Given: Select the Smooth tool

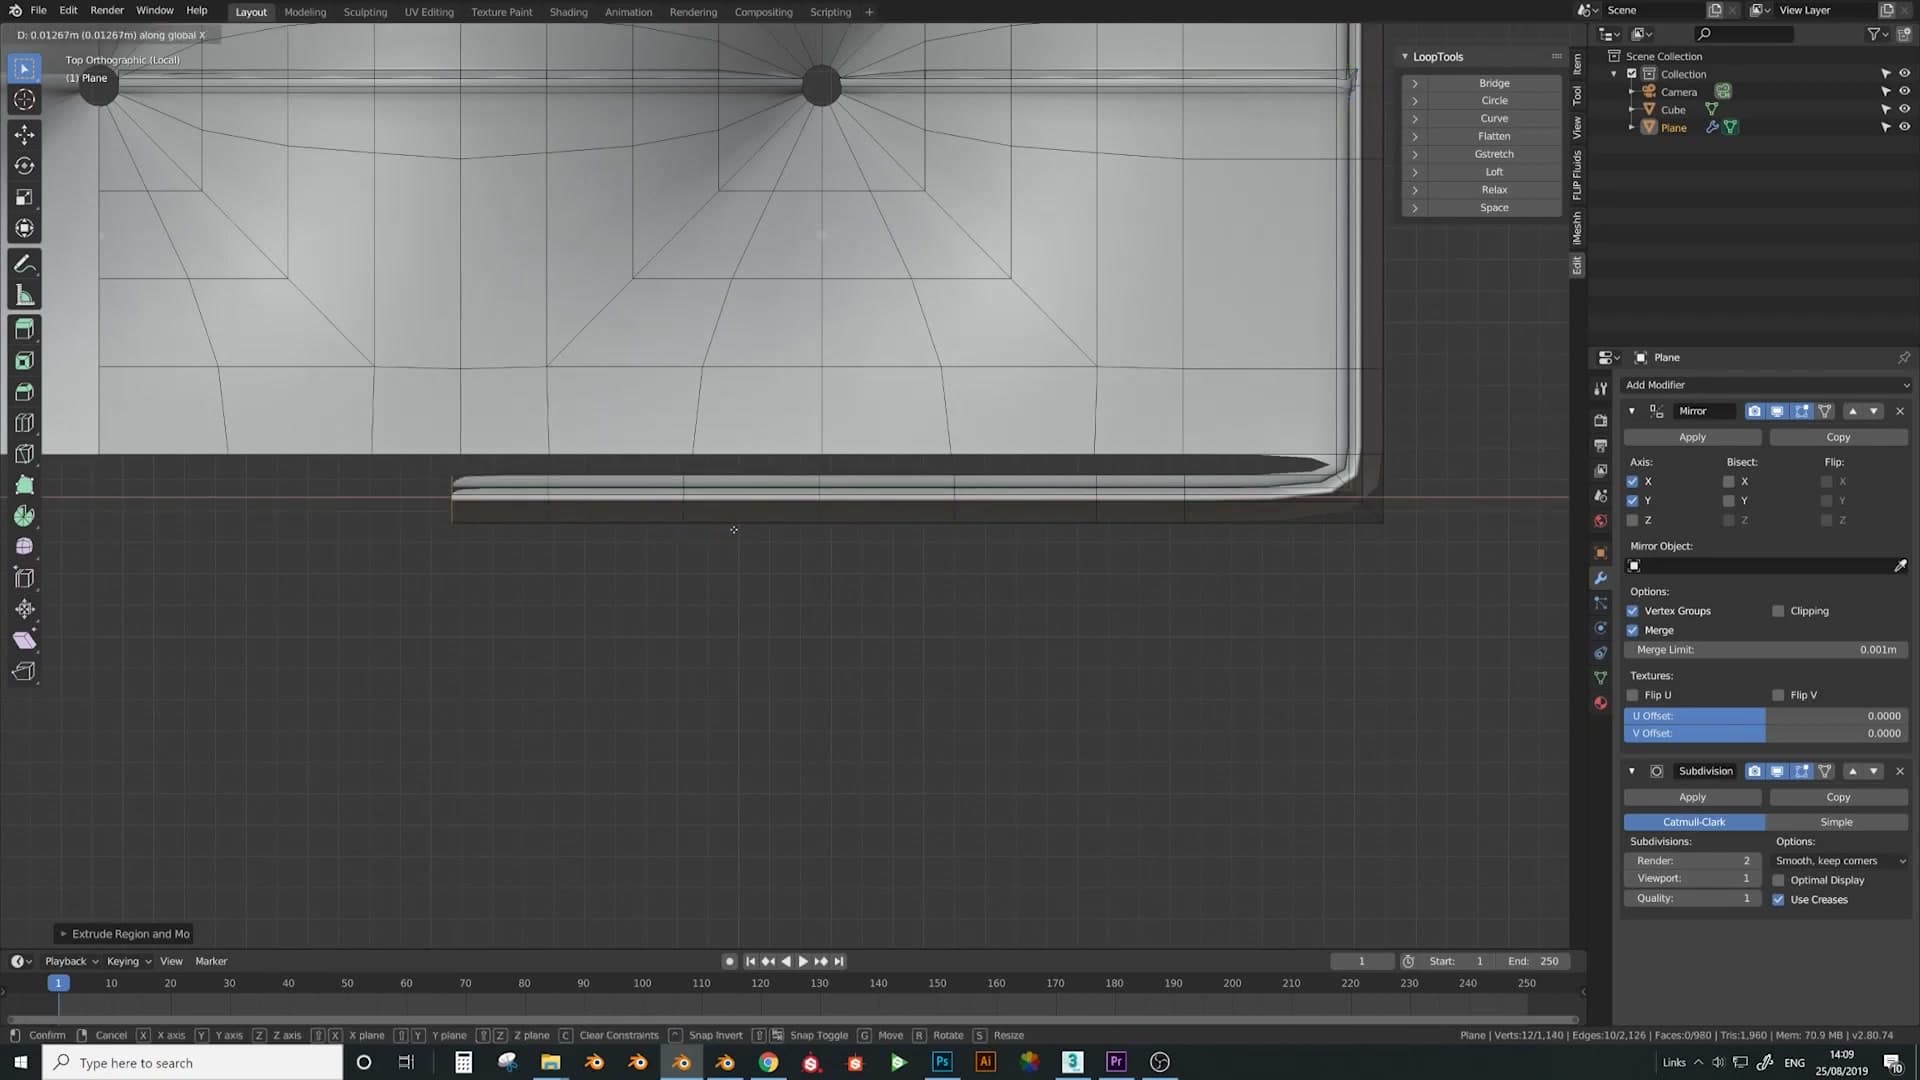Looking at the screenshot, I should click(x=25, y=546).
